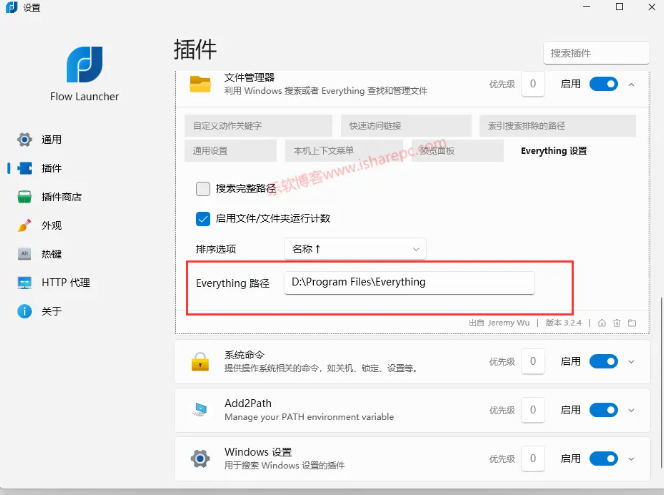Click the home icon beside version 3.2.4
This screenshot has height=496, width=664.
(x=602, y=323)
